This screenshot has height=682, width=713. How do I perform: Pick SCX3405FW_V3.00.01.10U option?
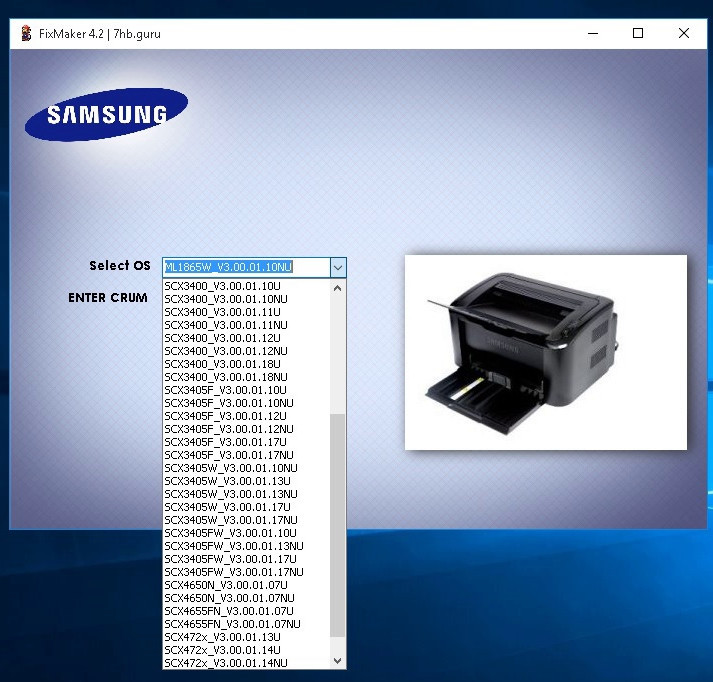[x=246, y=533]
